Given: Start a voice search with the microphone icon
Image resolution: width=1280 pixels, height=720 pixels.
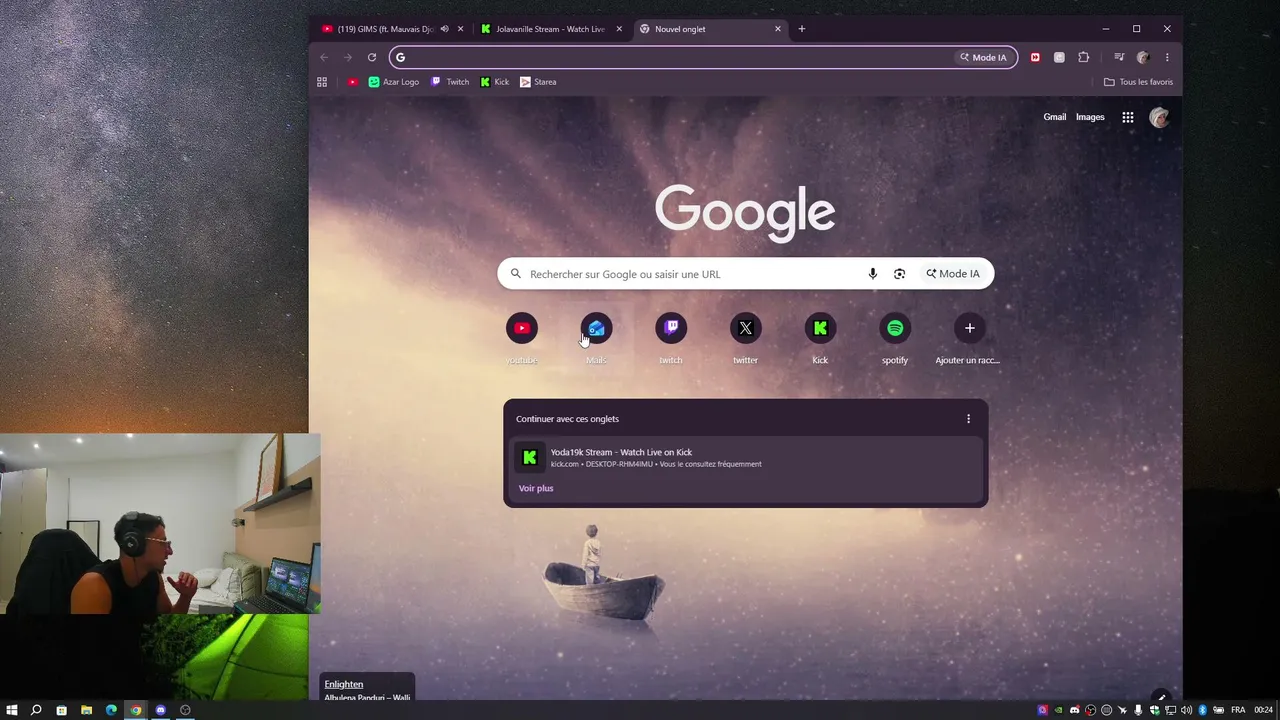Looking at the screenshot, I should pyautogui.click(x=873, y=274).
